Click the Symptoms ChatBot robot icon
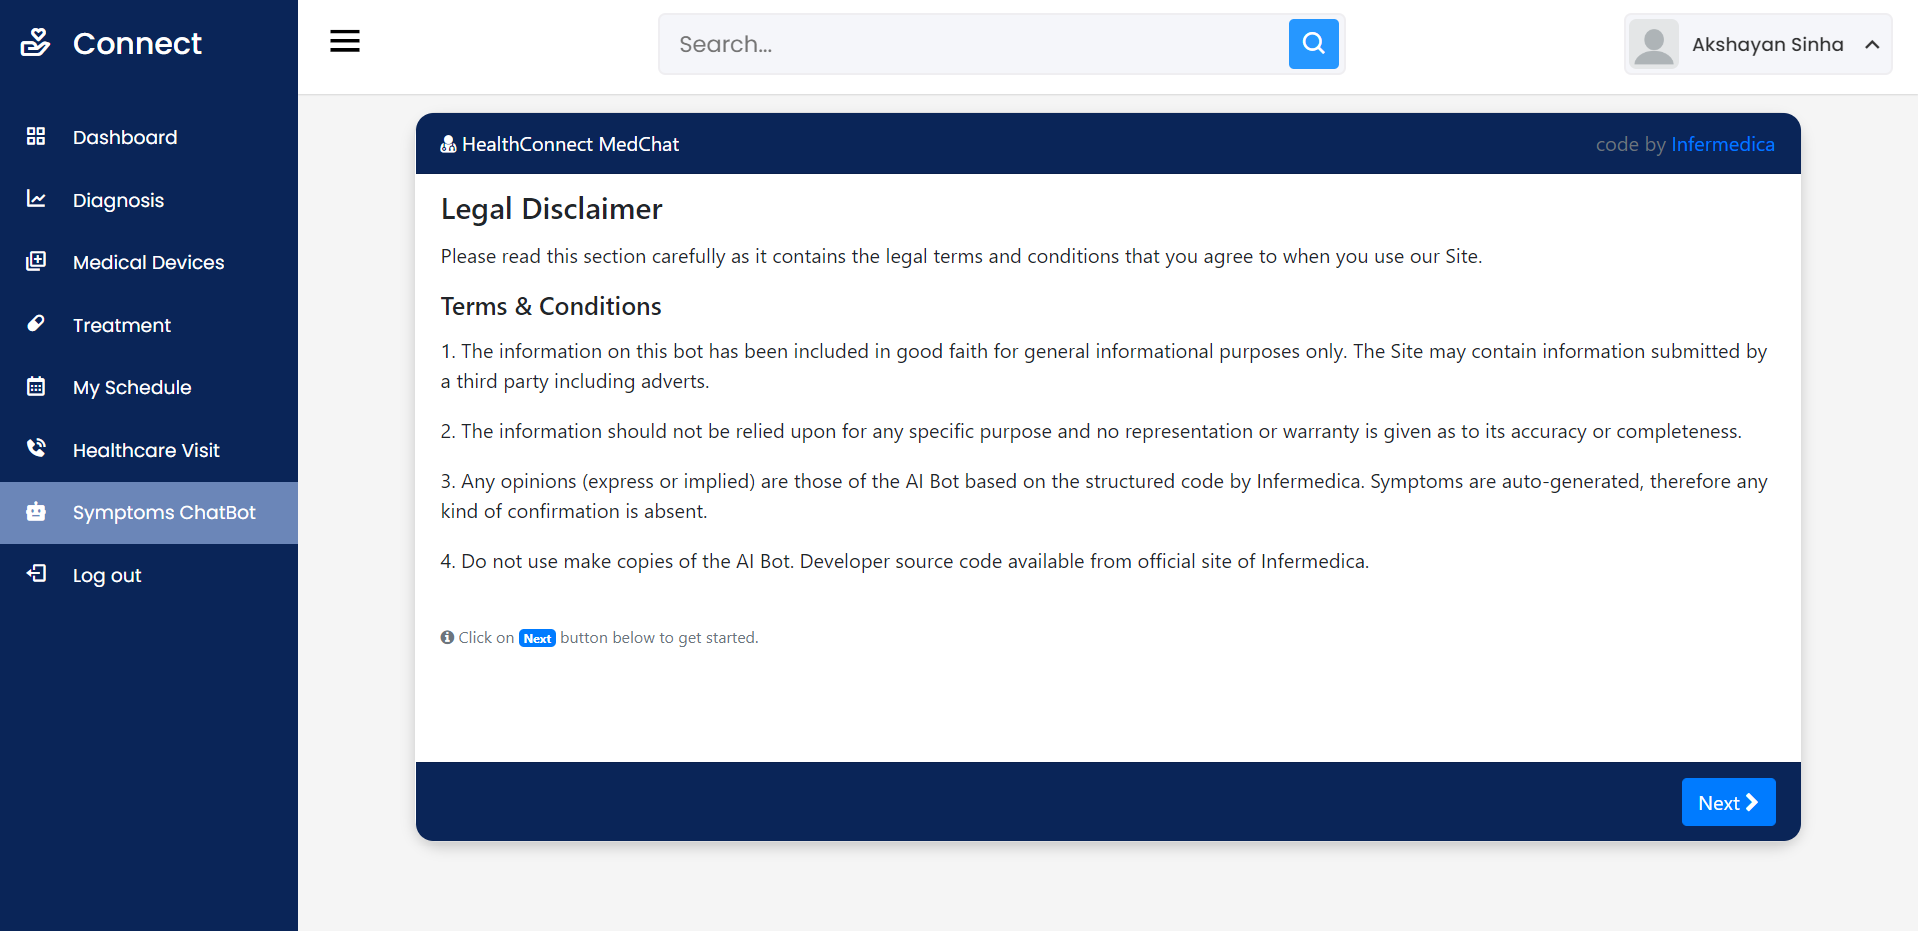This screenshot has width=1918, height=931. tap(36, 511)
